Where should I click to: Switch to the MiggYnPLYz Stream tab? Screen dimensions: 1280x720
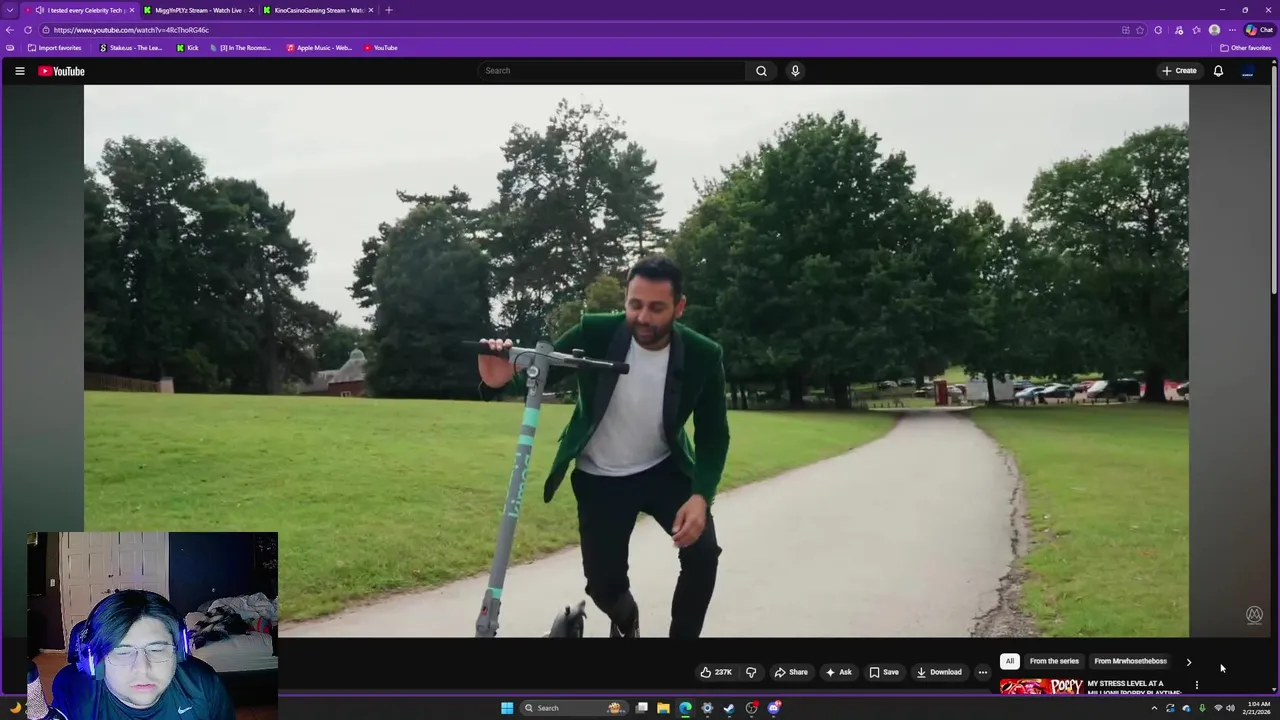click(x=198, y=10)
